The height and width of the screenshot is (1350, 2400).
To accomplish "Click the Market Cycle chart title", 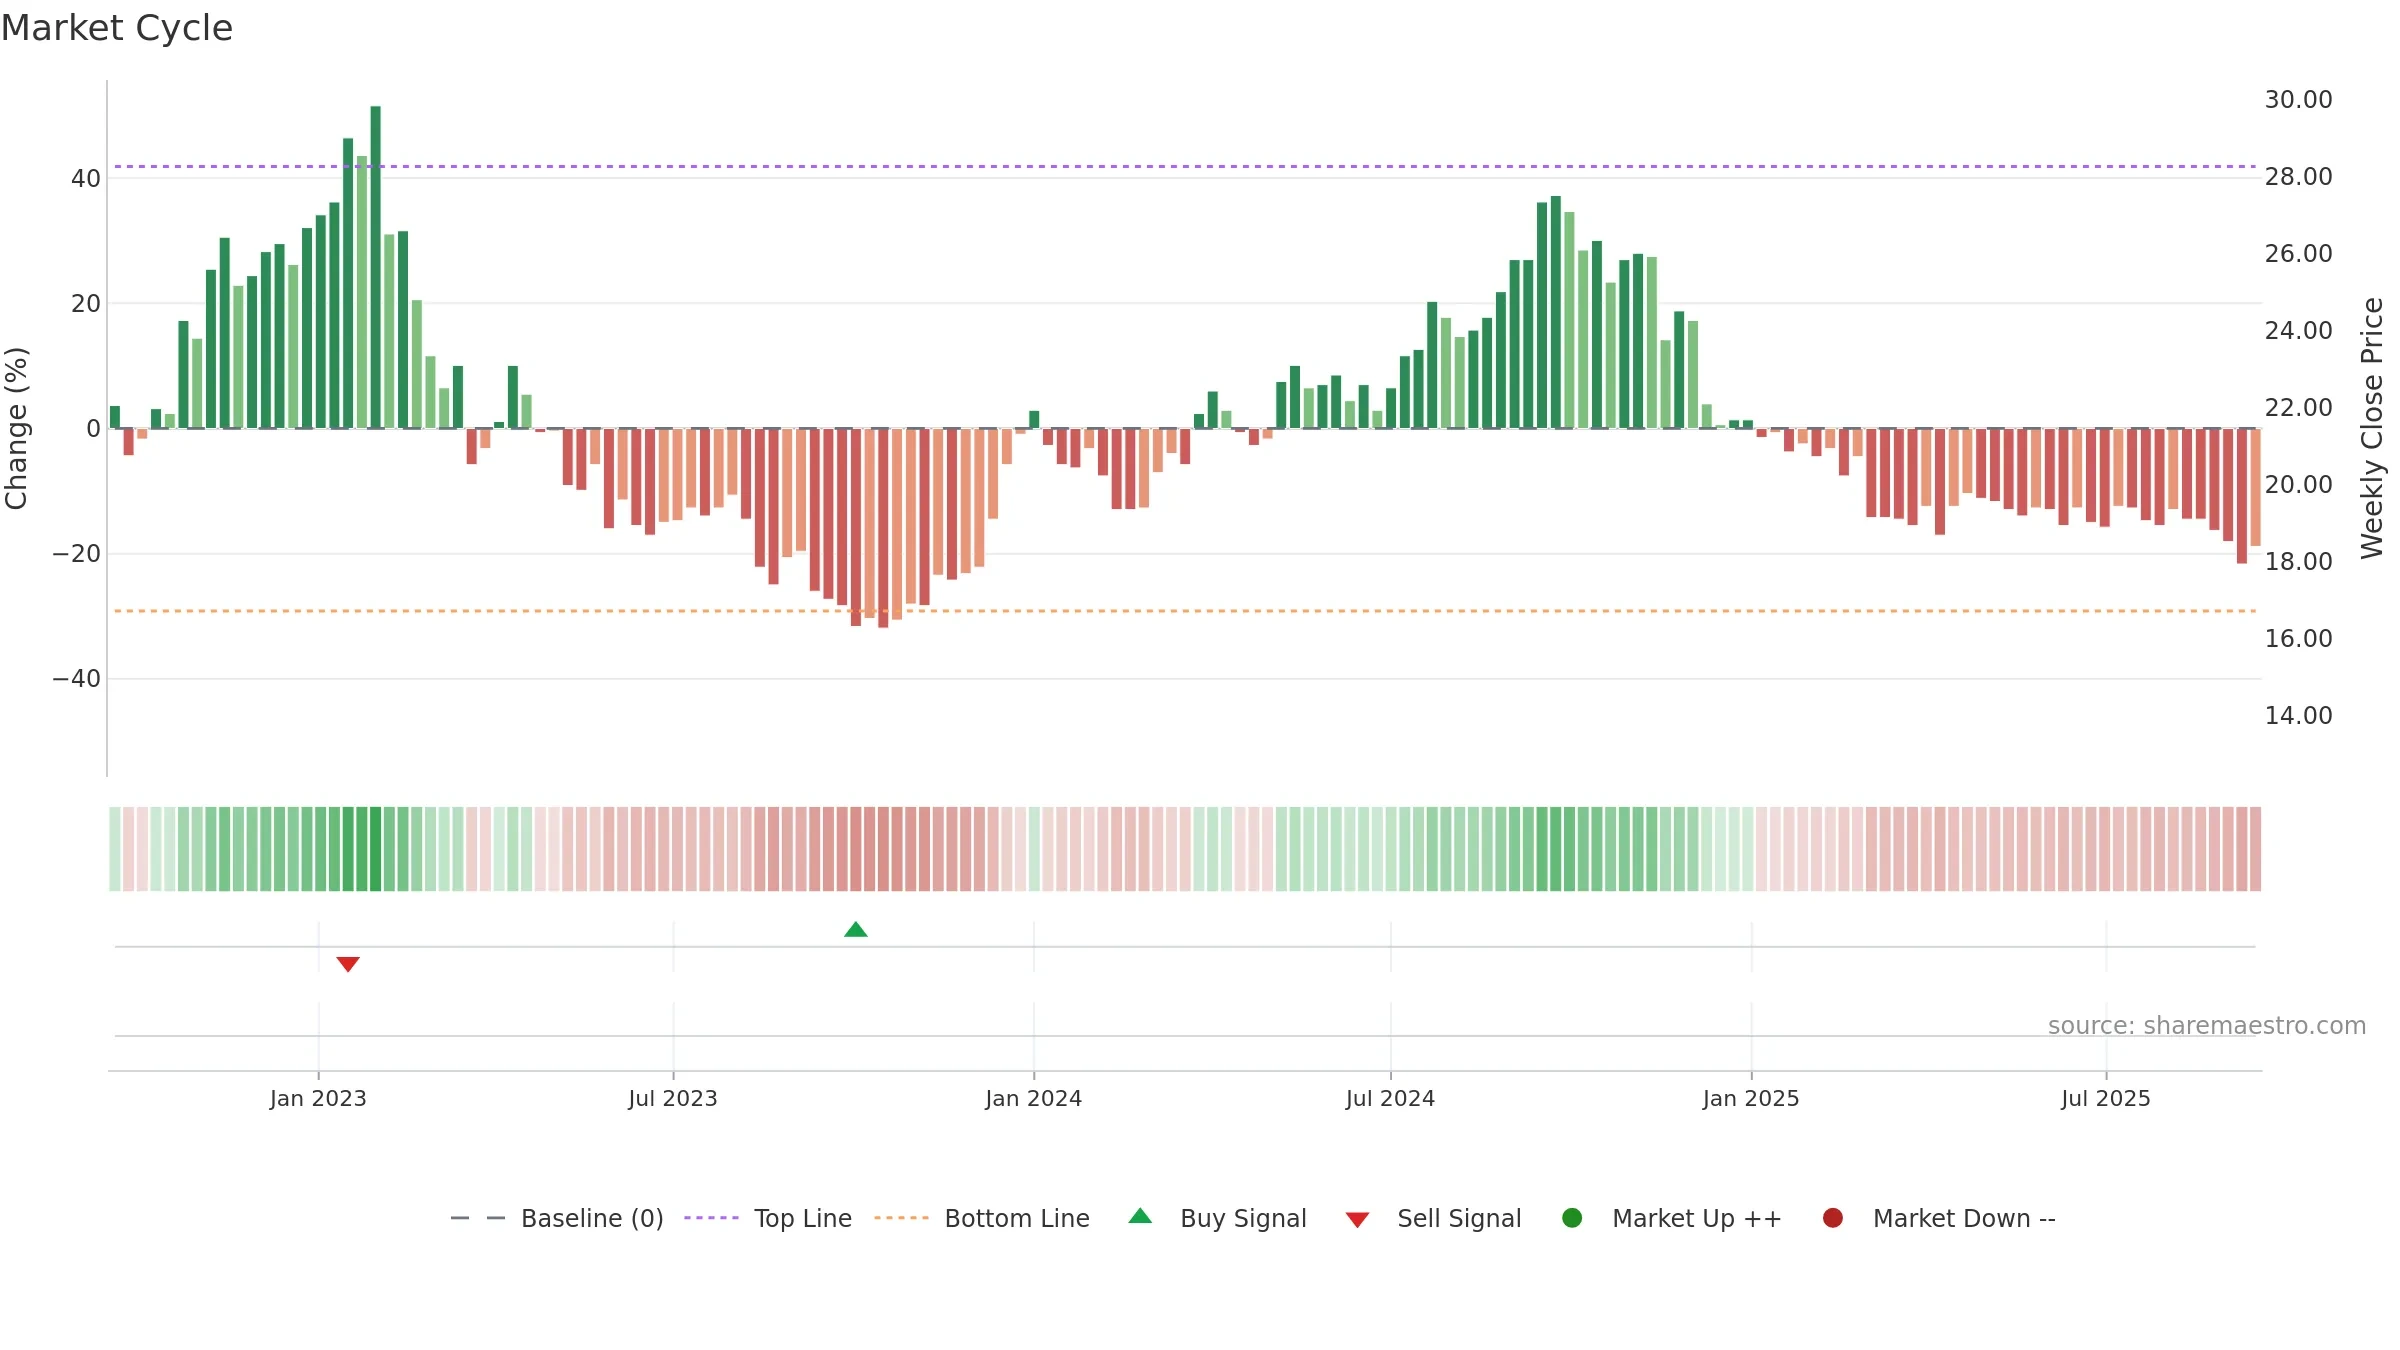I will point(117,28).
